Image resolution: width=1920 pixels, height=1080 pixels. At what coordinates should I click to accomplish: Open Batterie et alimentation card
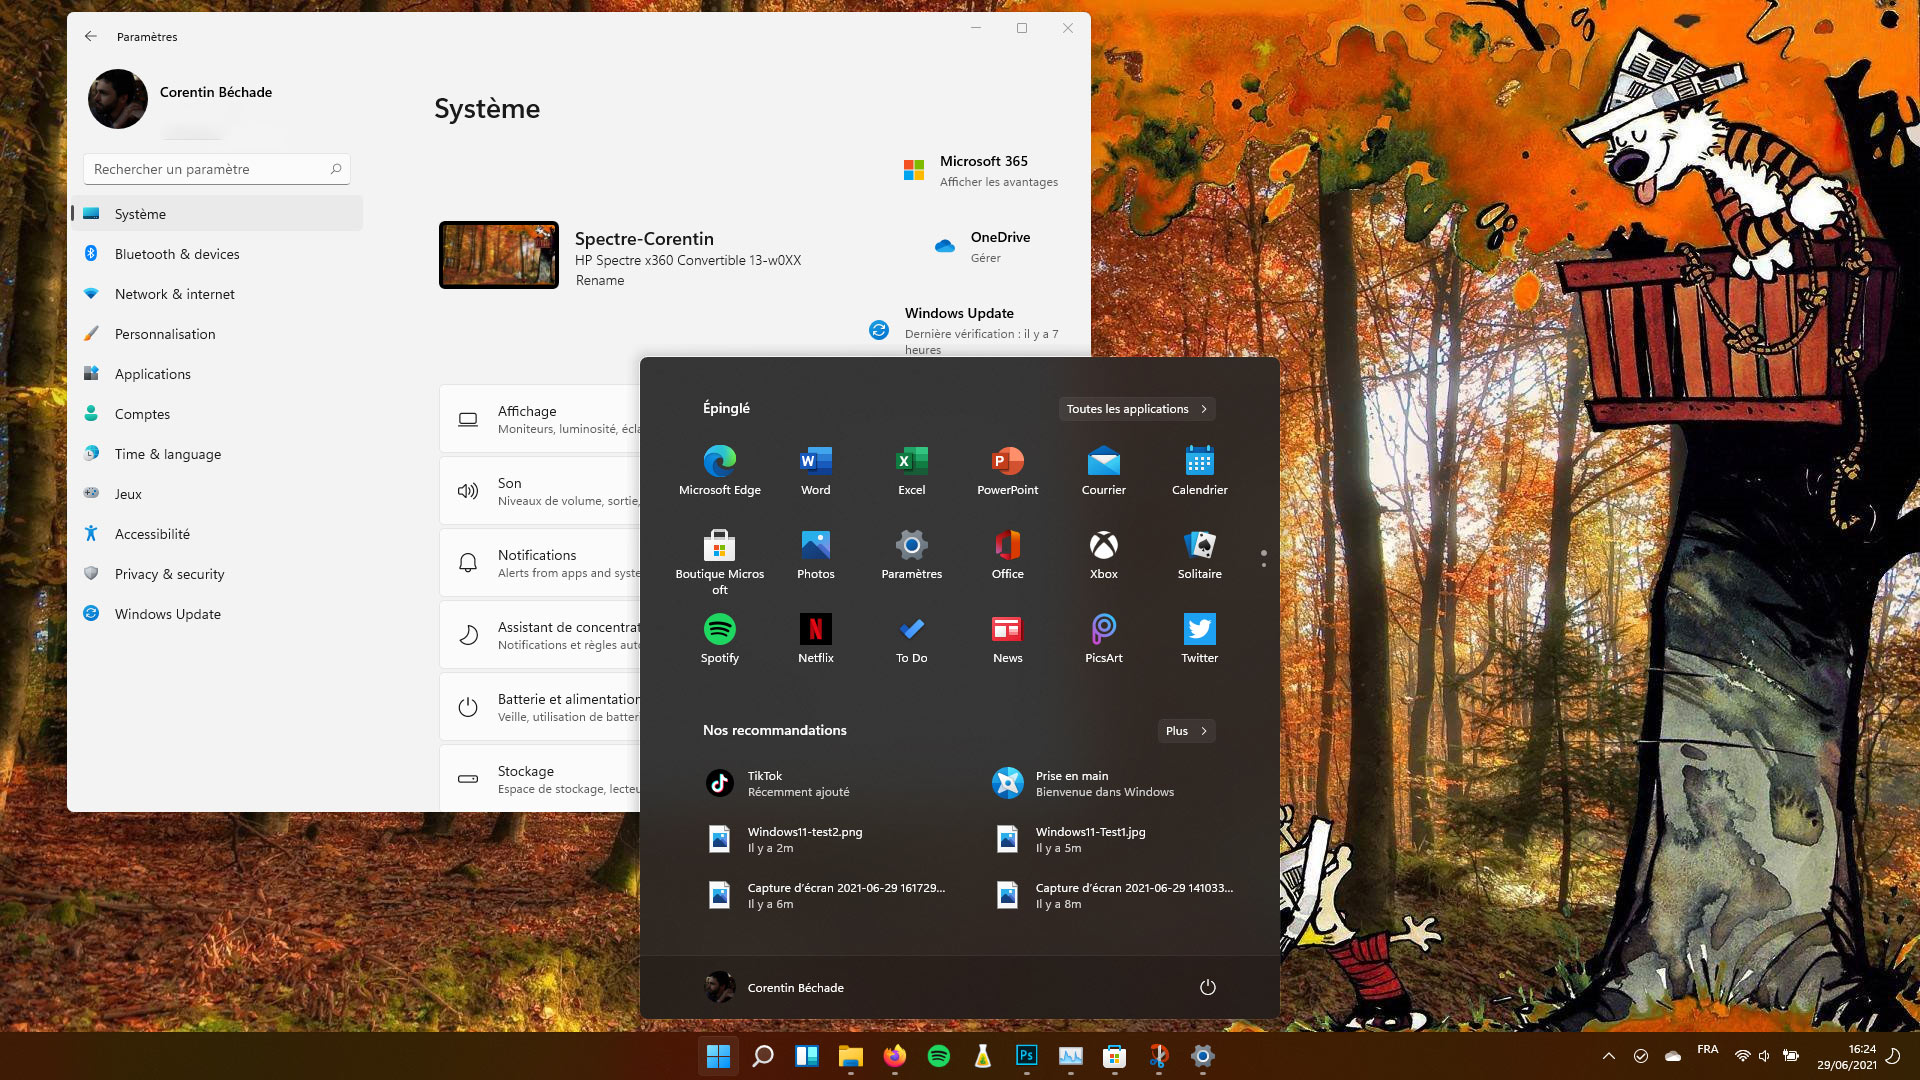pyautogui.click(x=540, y=707)
